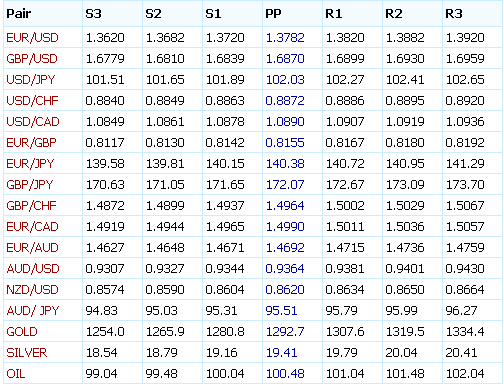
Task: Open the GOLD row label
Action: pyautogui.click(x=22, y=332)
